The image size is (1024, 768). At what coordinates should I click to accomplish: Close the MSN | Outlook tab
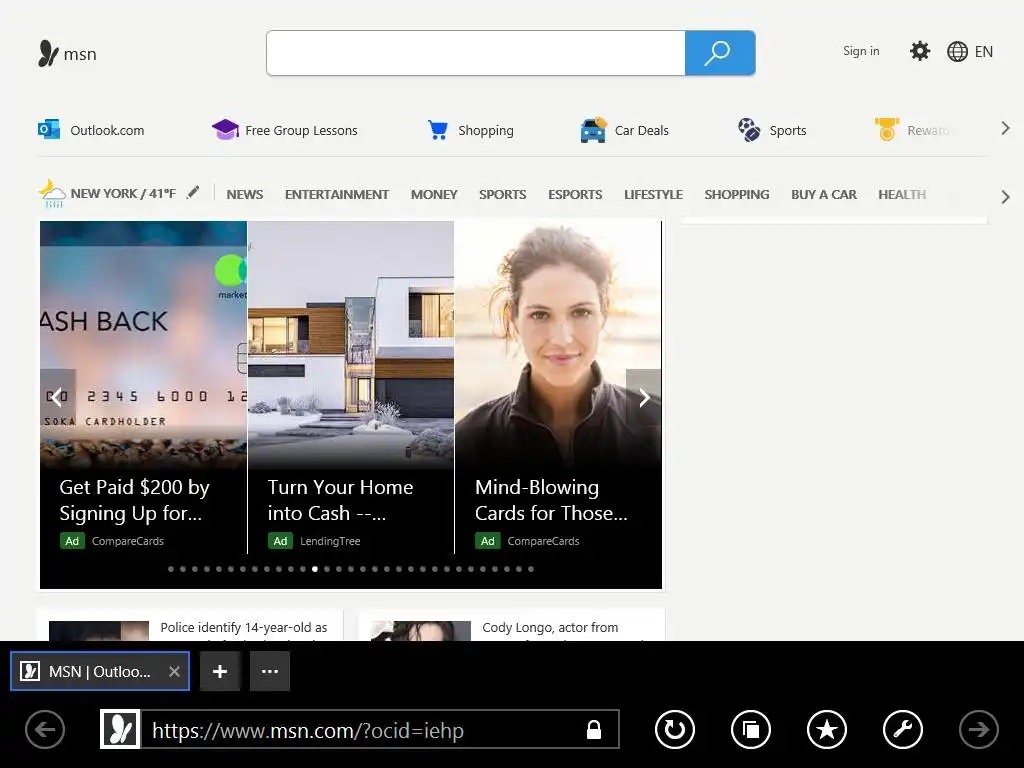(174, 671)
